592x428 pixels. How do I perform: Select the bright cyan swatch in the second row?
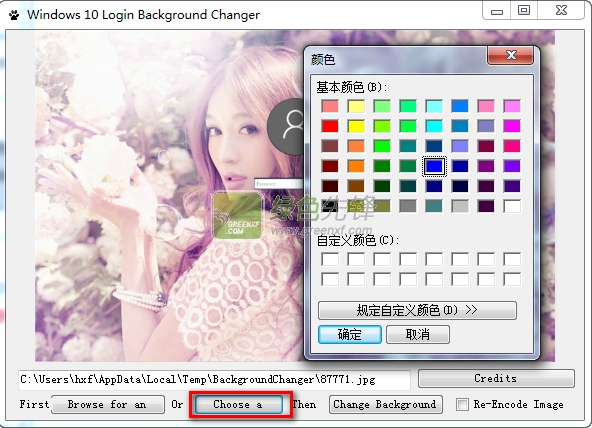click(x=434, y=126)
